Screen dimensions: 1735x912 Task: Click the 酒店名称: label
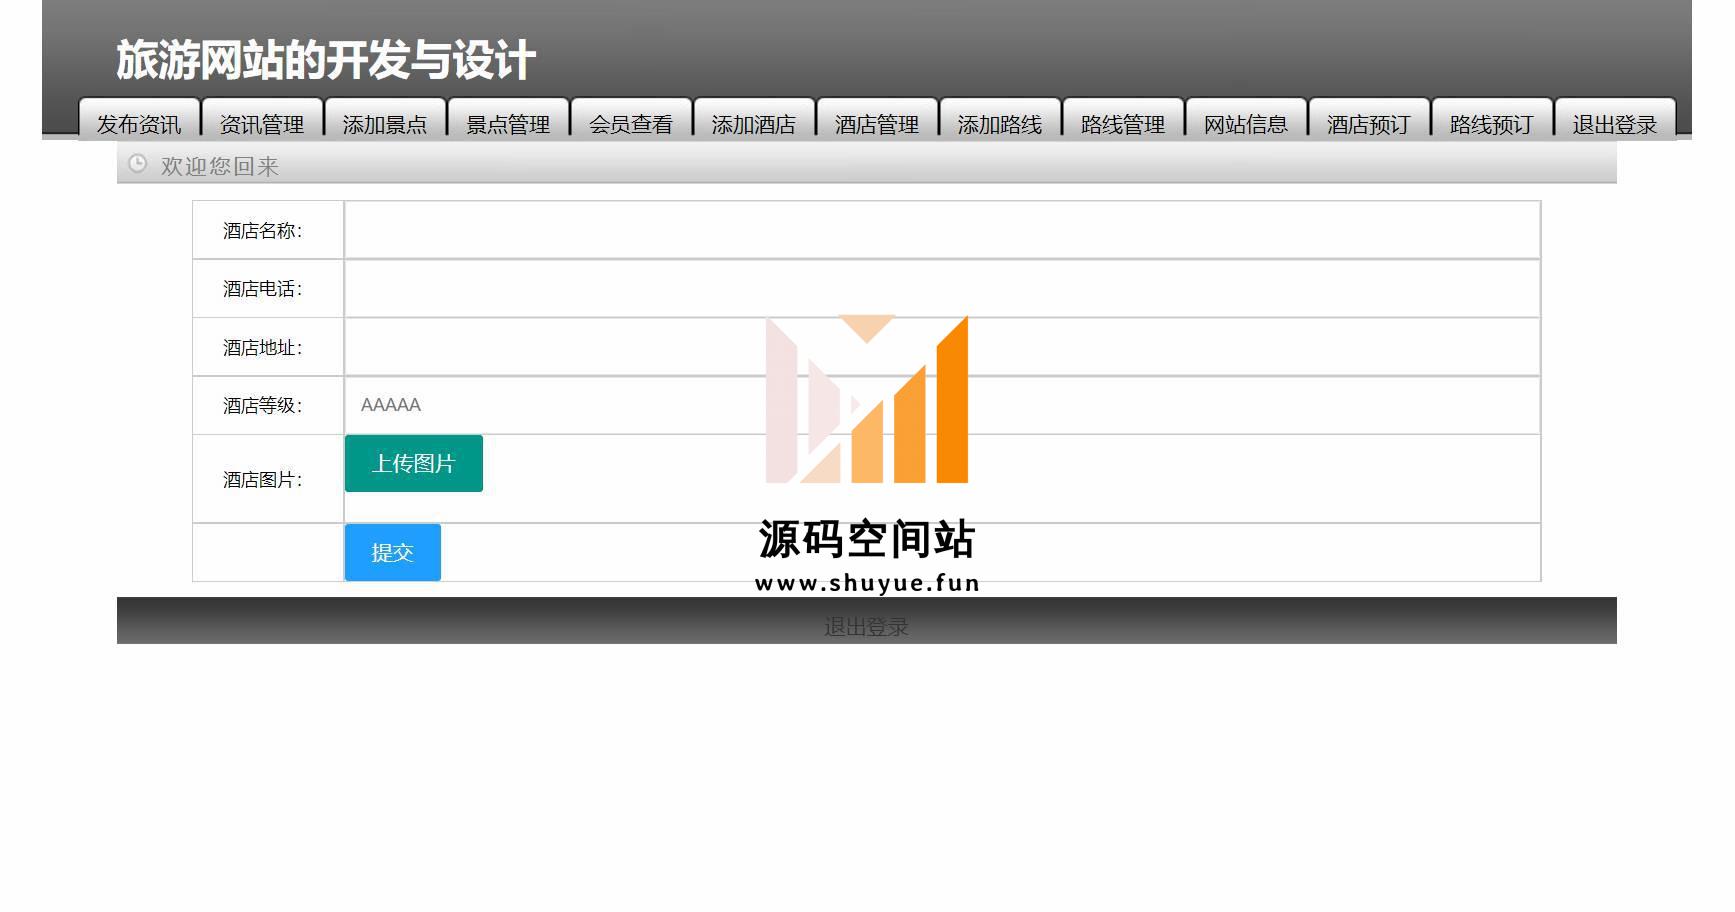[x=263, y=231]
